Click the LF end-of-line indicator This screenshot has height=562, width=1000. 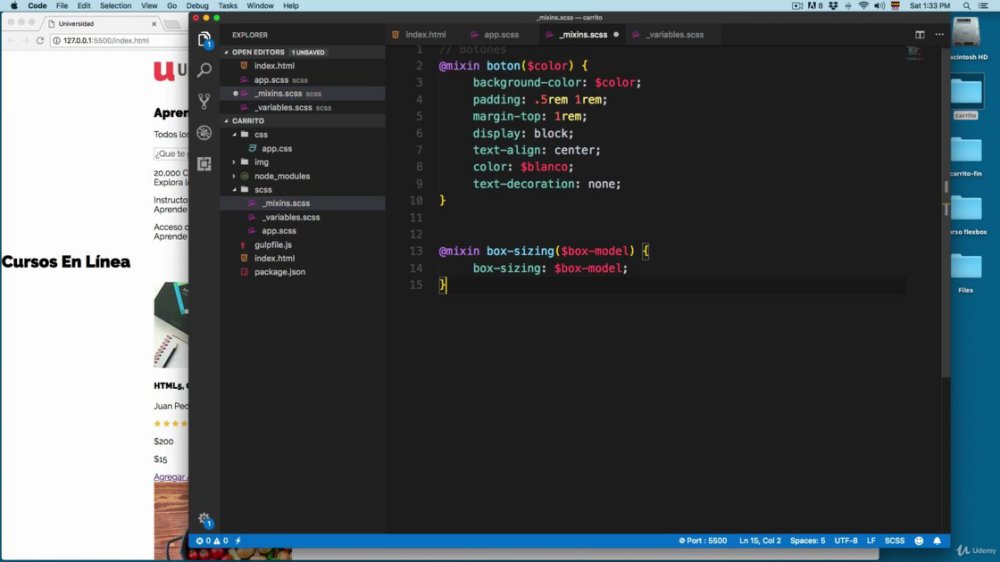tap(871, 541)
